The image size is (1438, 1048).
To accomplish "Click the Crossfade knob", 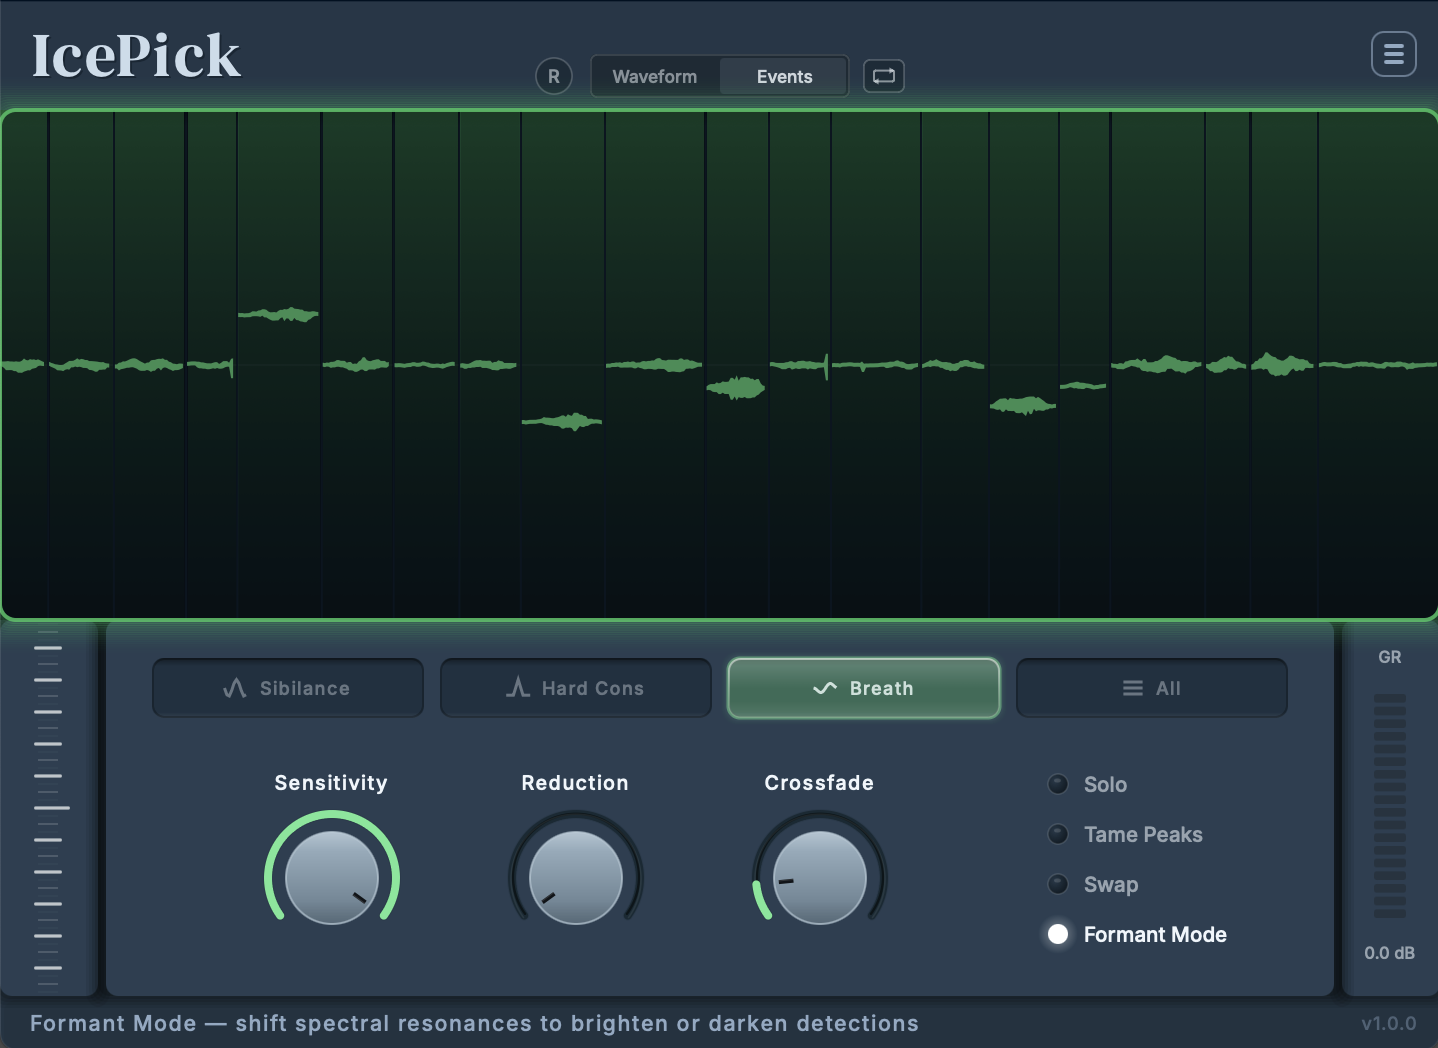I will 820,877.
